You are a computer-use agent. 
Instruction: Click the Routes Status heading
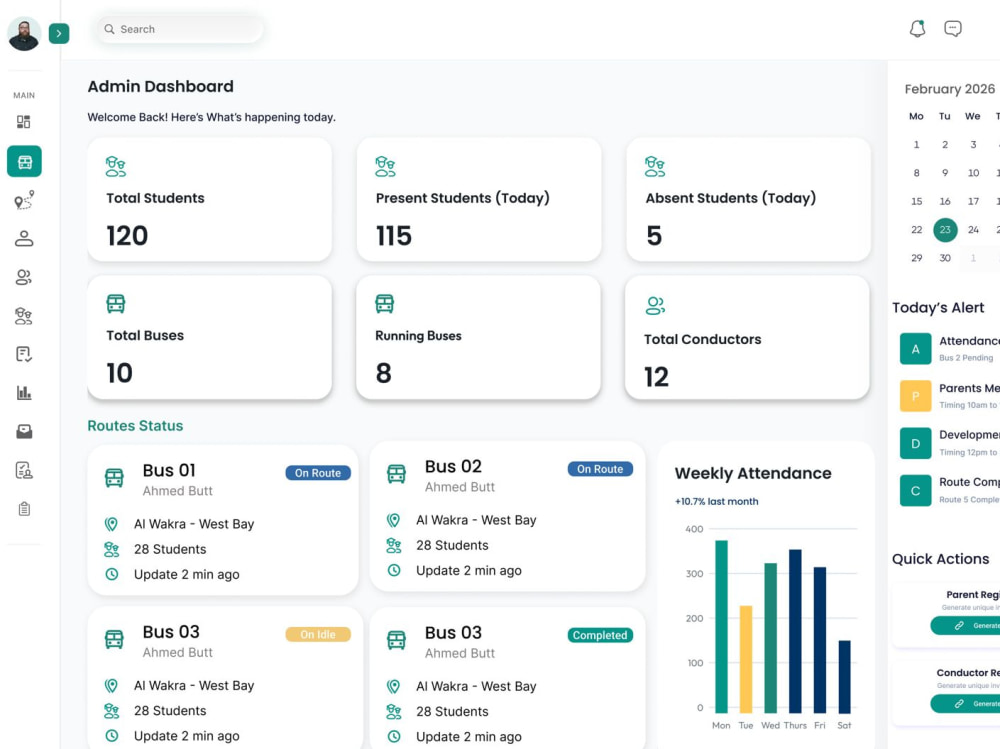(x=135, y=426)
